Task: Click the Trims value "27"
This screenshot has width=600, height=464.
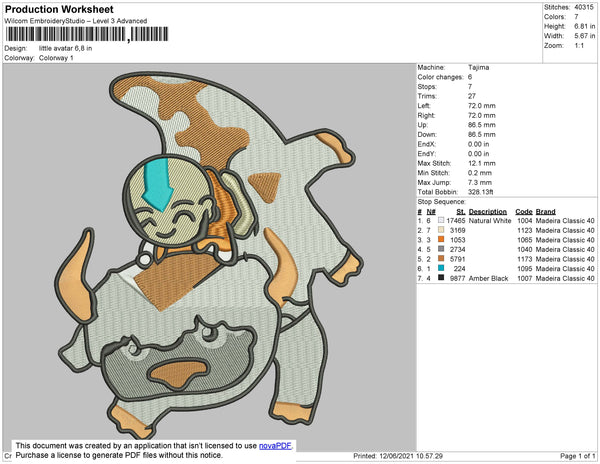Action: click(x=472, y=96)
